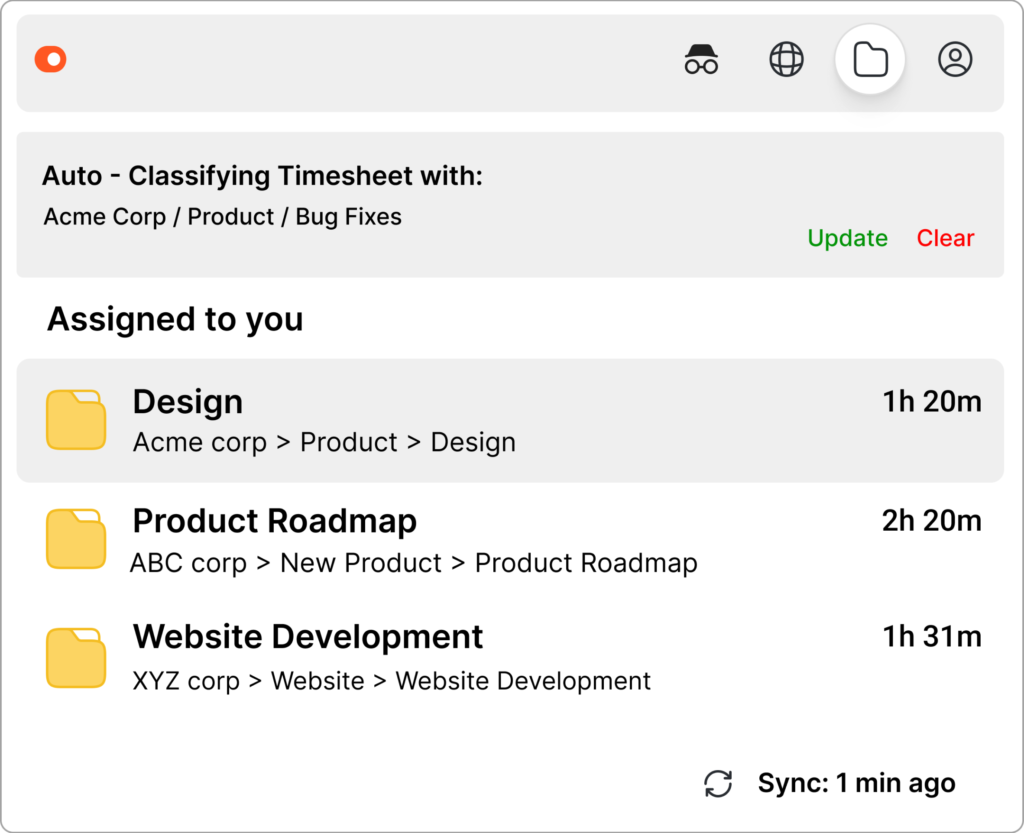Click the Design project folder icon
Viewport: 1024px width, 833px height.
[x=76, y=420]
